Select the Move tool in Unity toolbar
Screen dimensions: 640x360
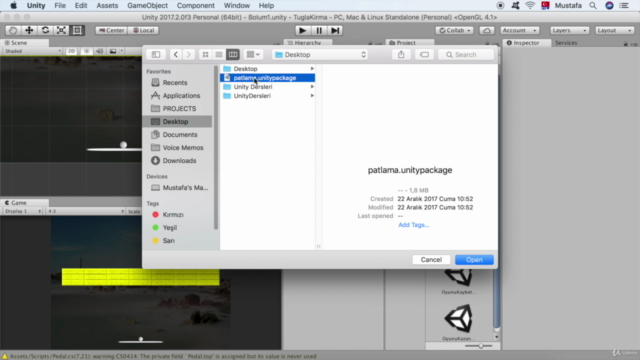pos(29,30)
